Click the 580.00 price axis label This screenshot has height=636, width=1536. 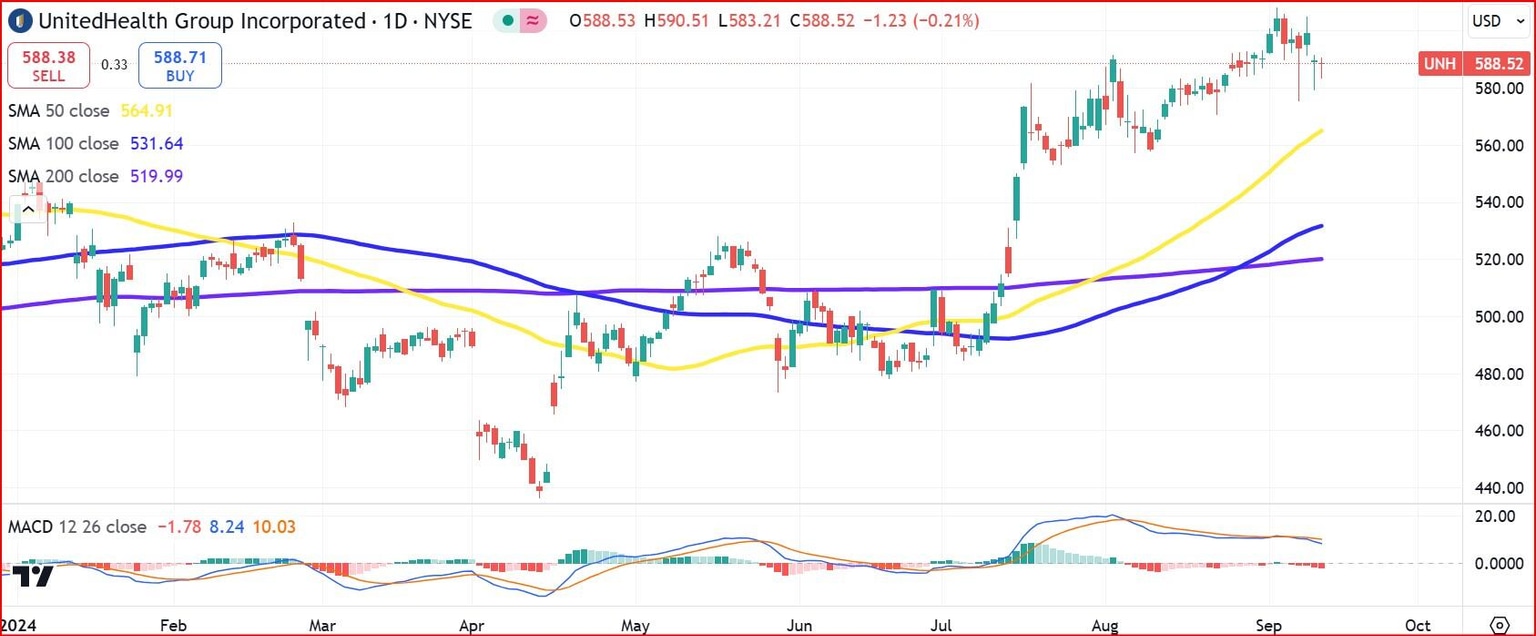1497,88
